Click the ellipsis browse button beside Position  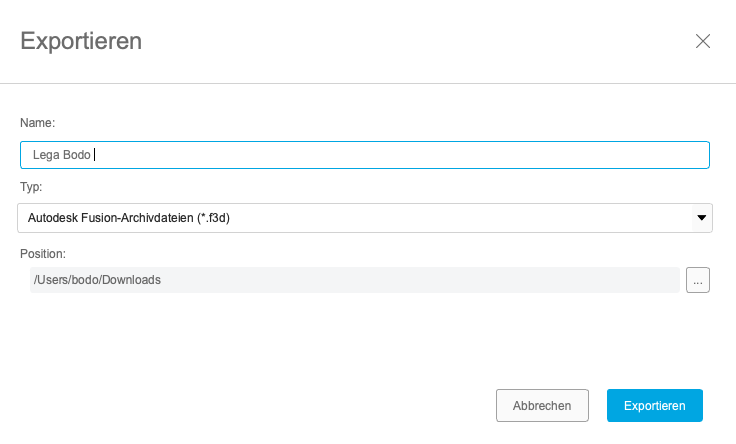coord(697,281)
